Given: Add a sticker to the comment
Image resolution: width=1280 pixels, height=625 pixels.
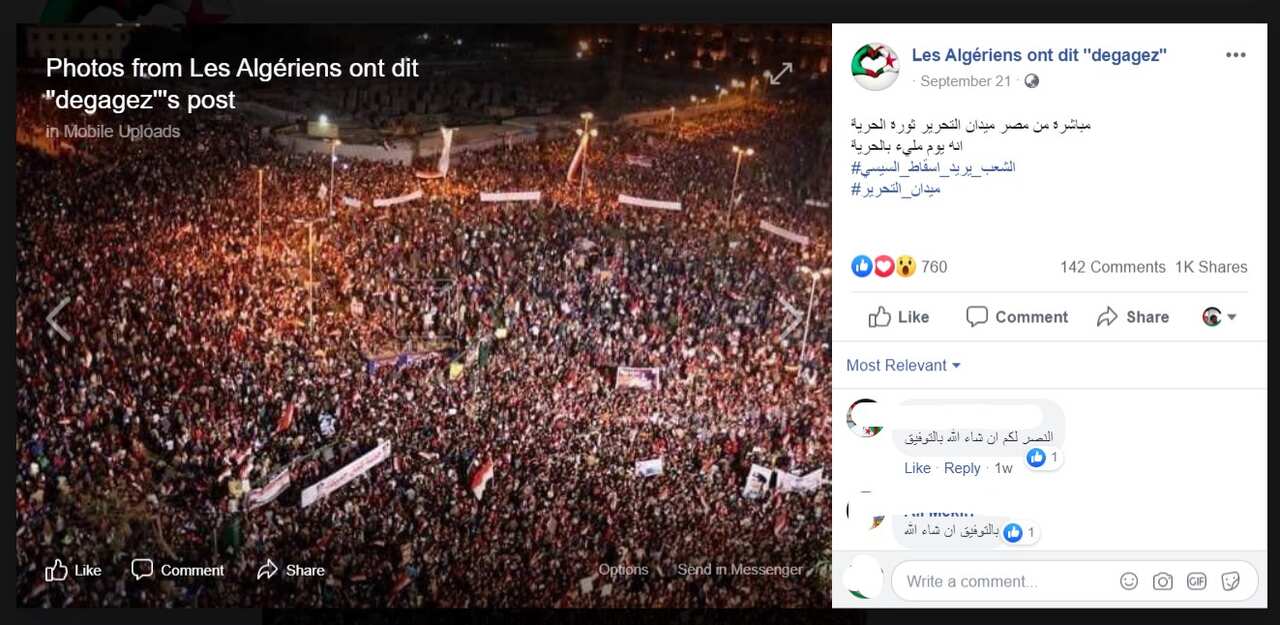Looking at the screenshot, I should (x=1231, y=581).
